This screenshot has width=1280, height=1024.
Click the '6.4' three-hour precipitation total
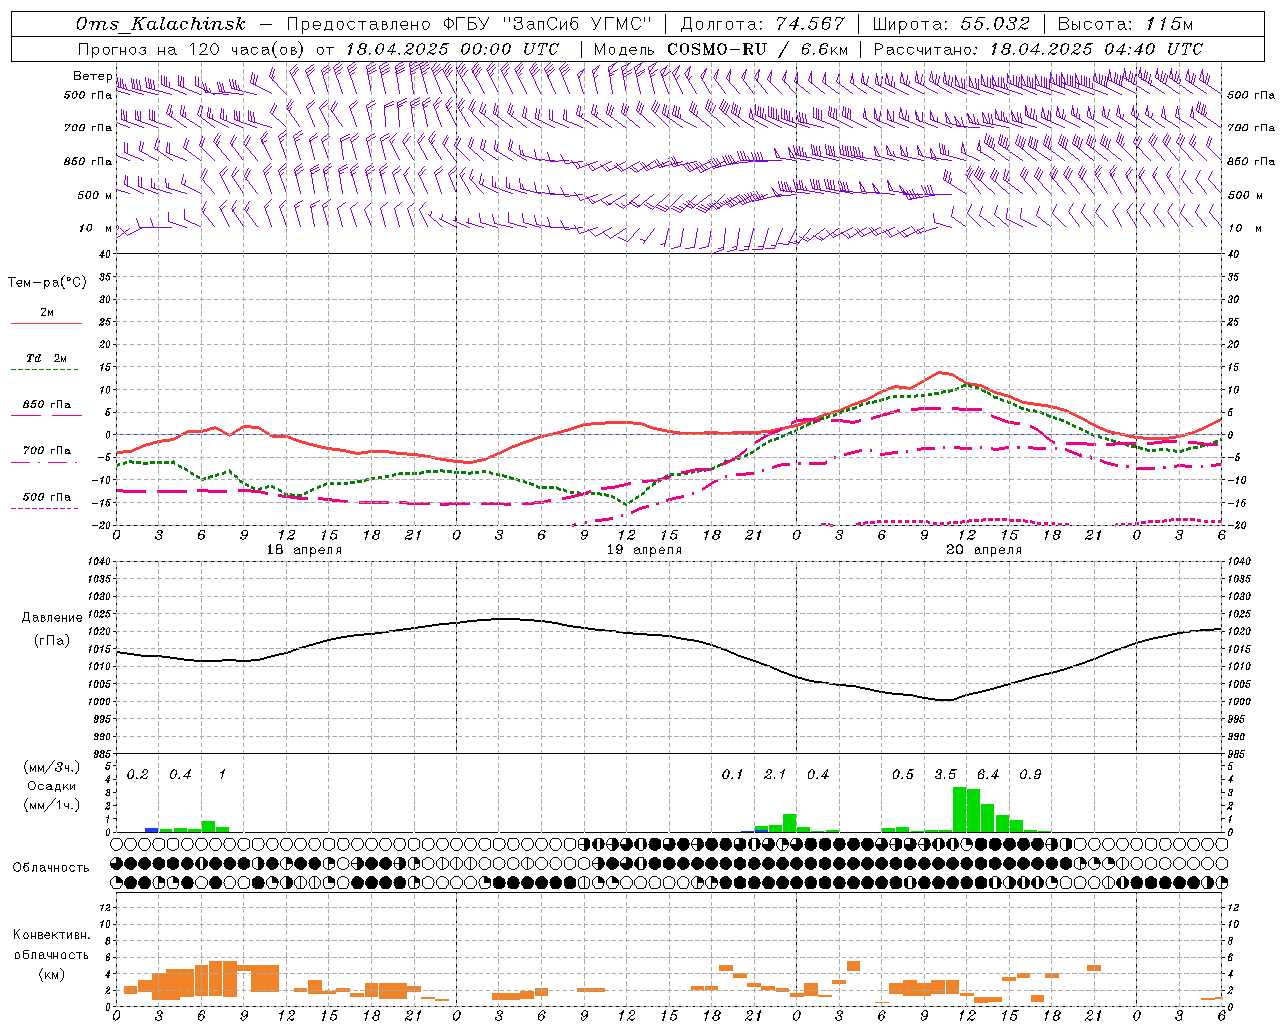point(988,775)
